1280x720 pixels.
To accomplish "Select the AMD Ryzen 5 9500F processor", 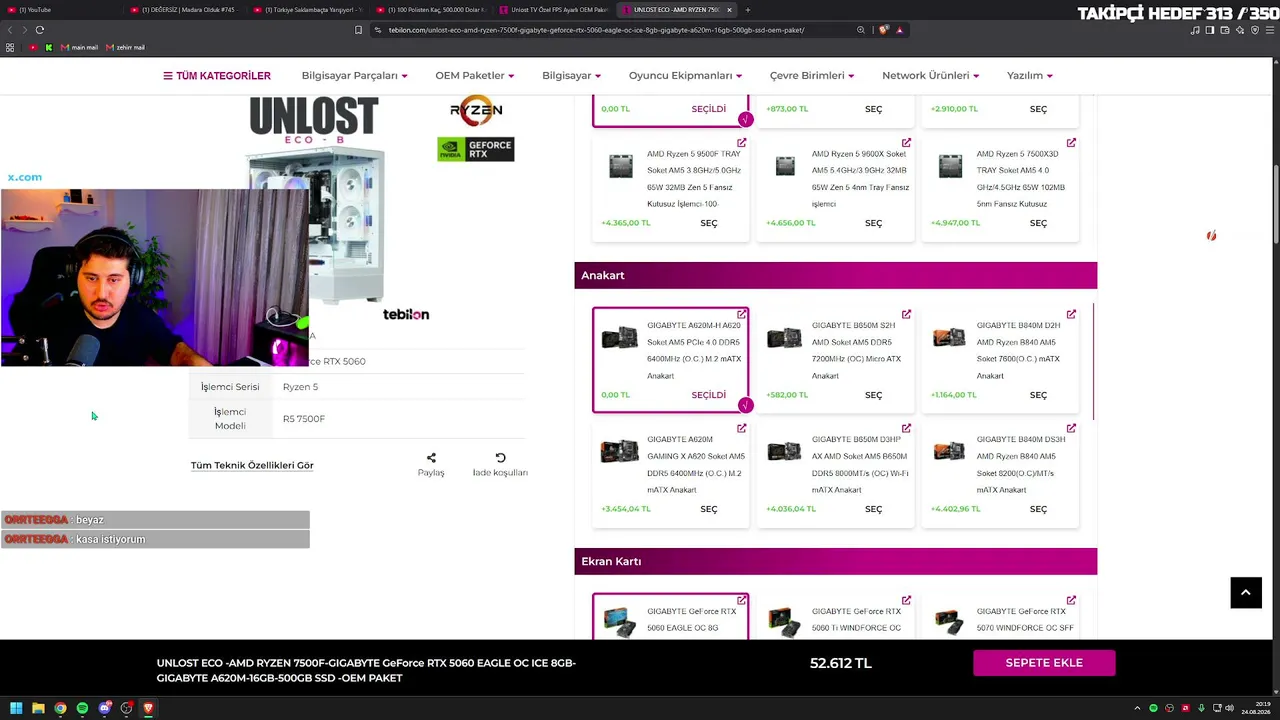I will click(708, 223).
